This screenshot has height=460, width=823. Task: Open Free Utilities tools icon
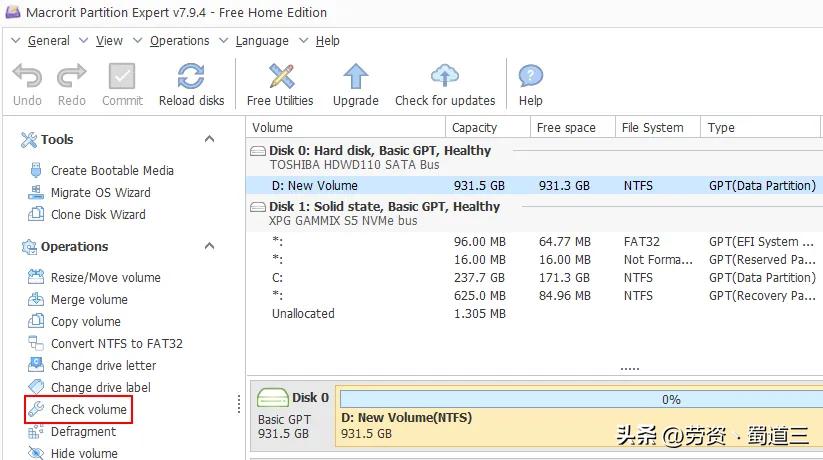click(x=281, y=76)
